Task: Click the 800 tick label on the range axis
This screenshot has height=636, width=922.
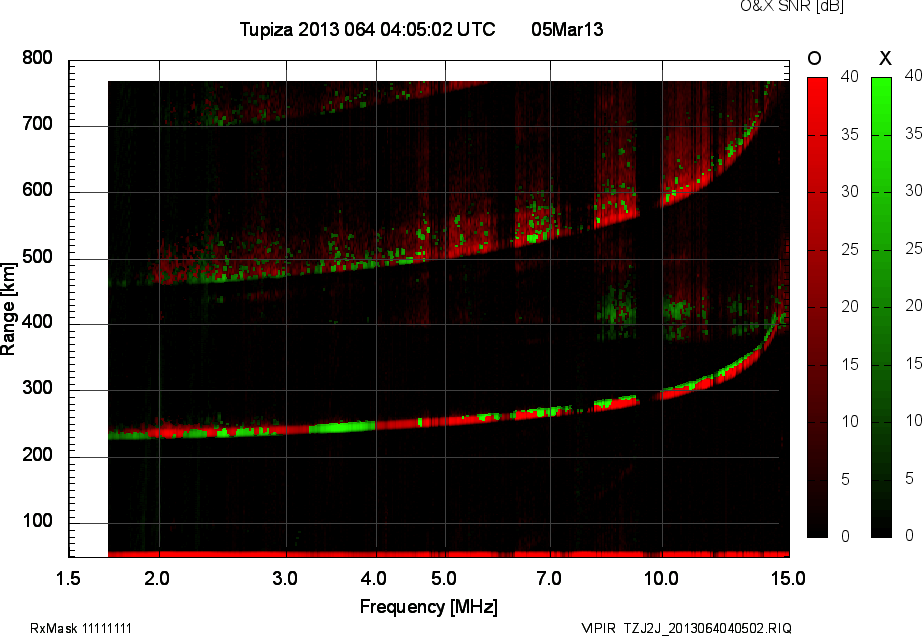Action: click(x=37, y=58)
